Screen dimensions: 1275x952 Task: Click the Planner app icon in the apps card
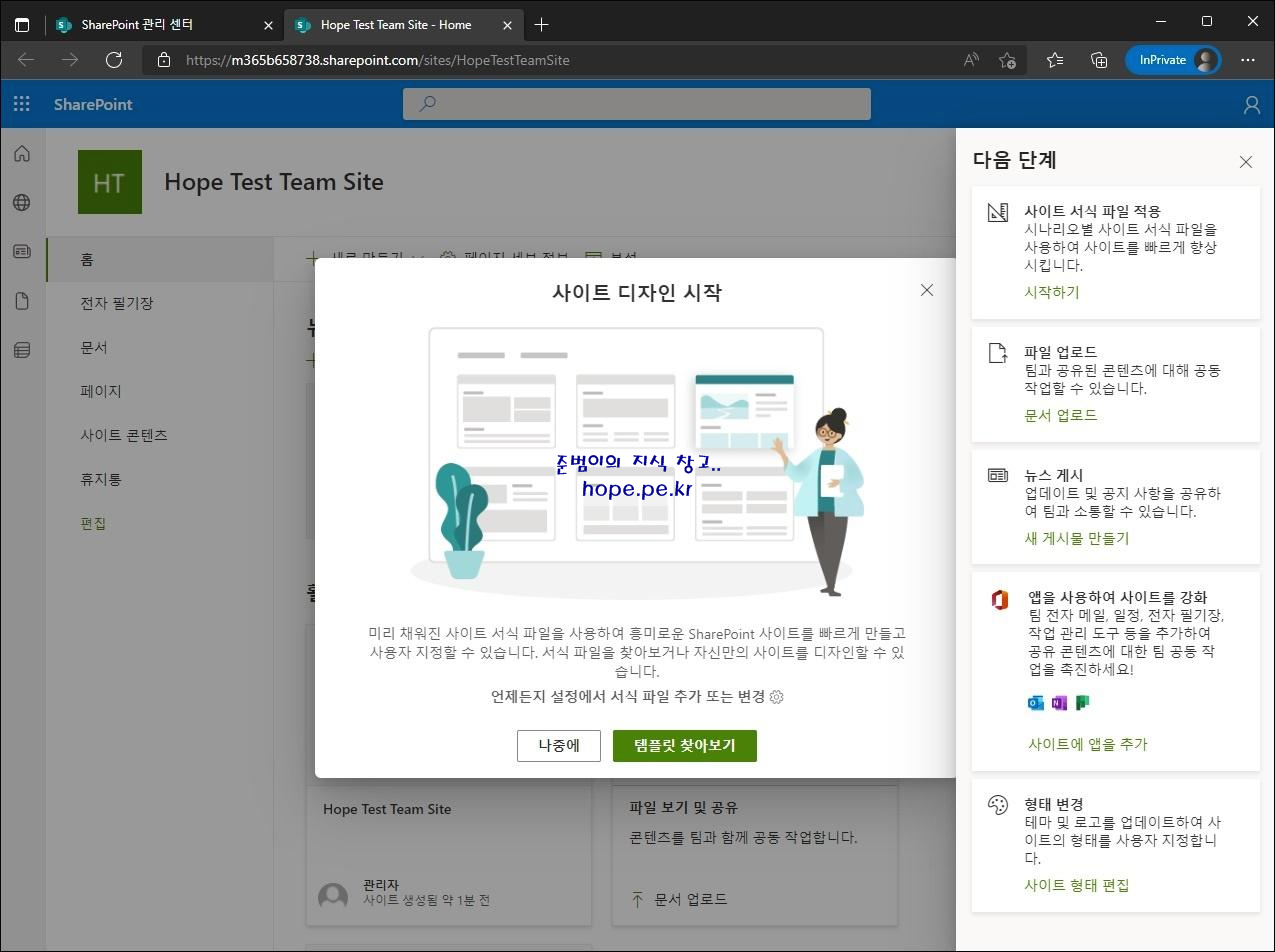(x=1082, y=703)
